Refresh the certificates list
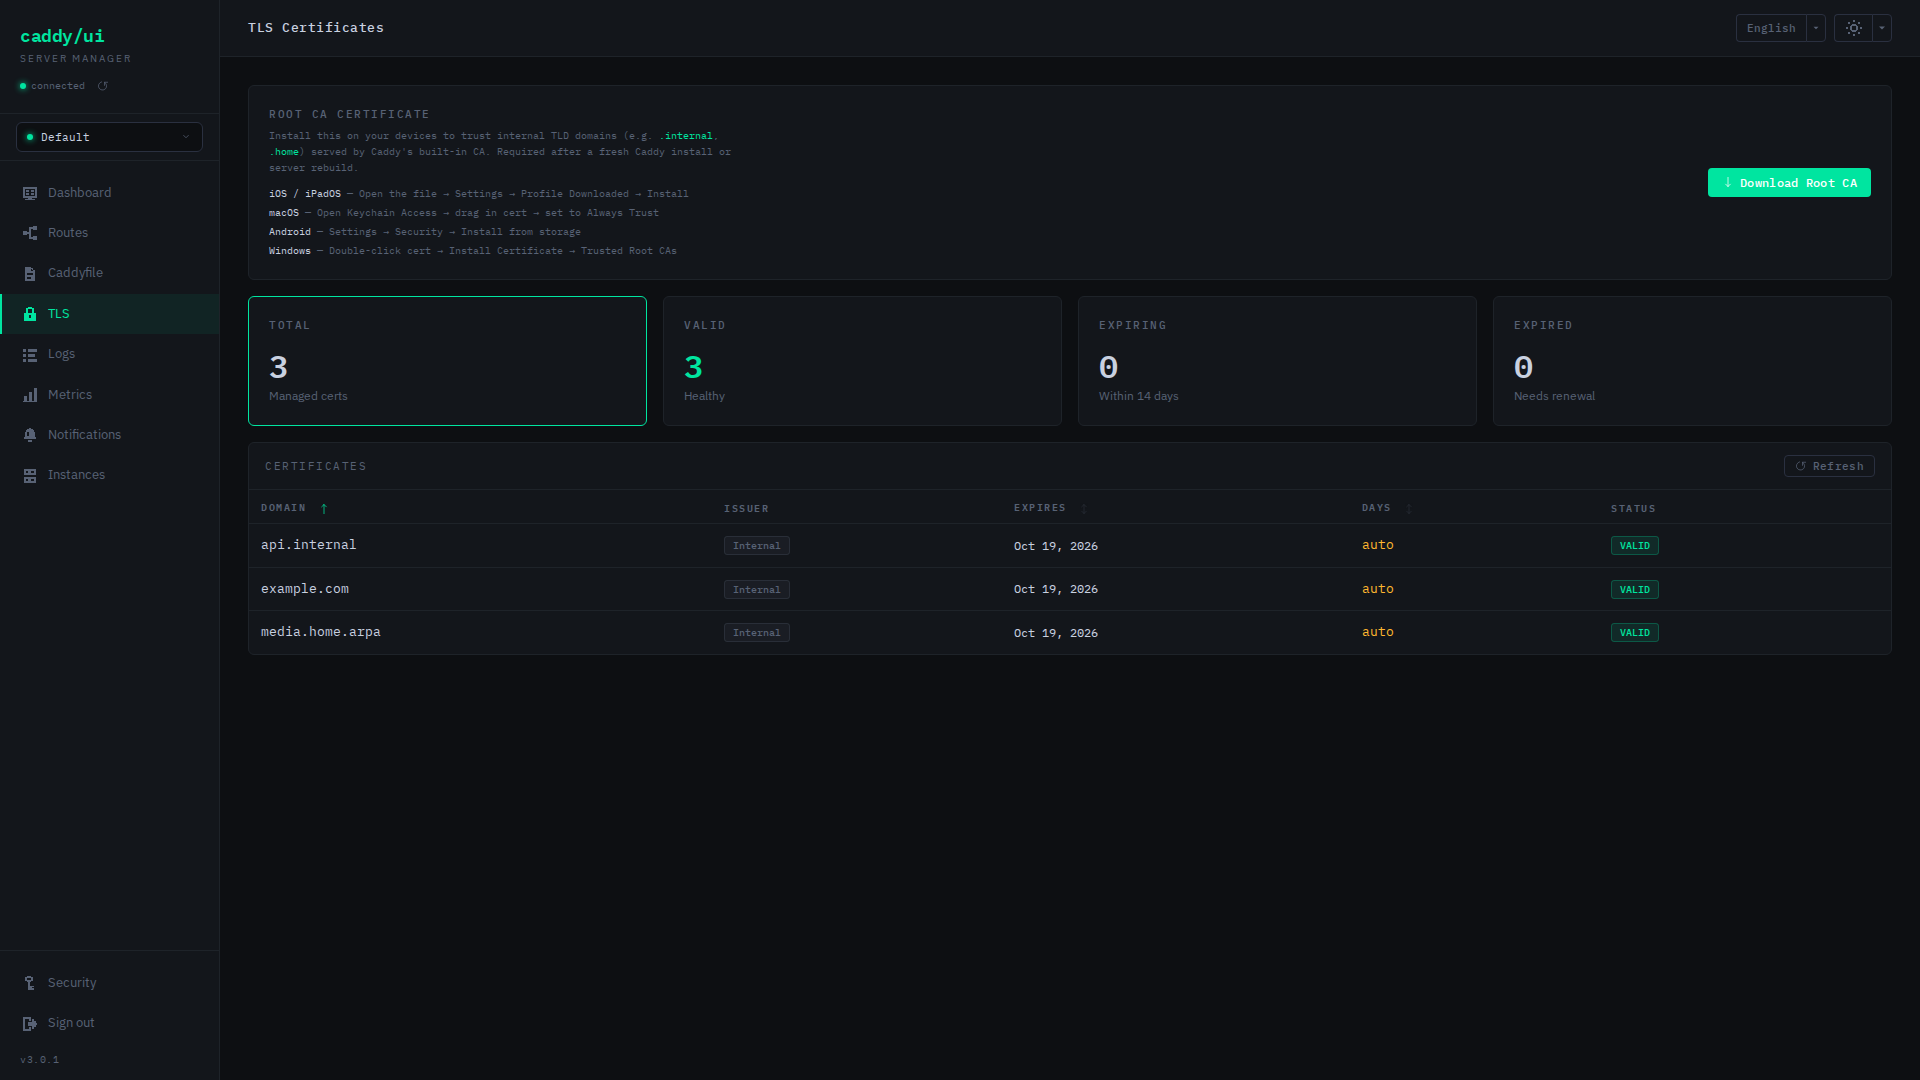1920x1080 pixels. (x=1829, y=466)
